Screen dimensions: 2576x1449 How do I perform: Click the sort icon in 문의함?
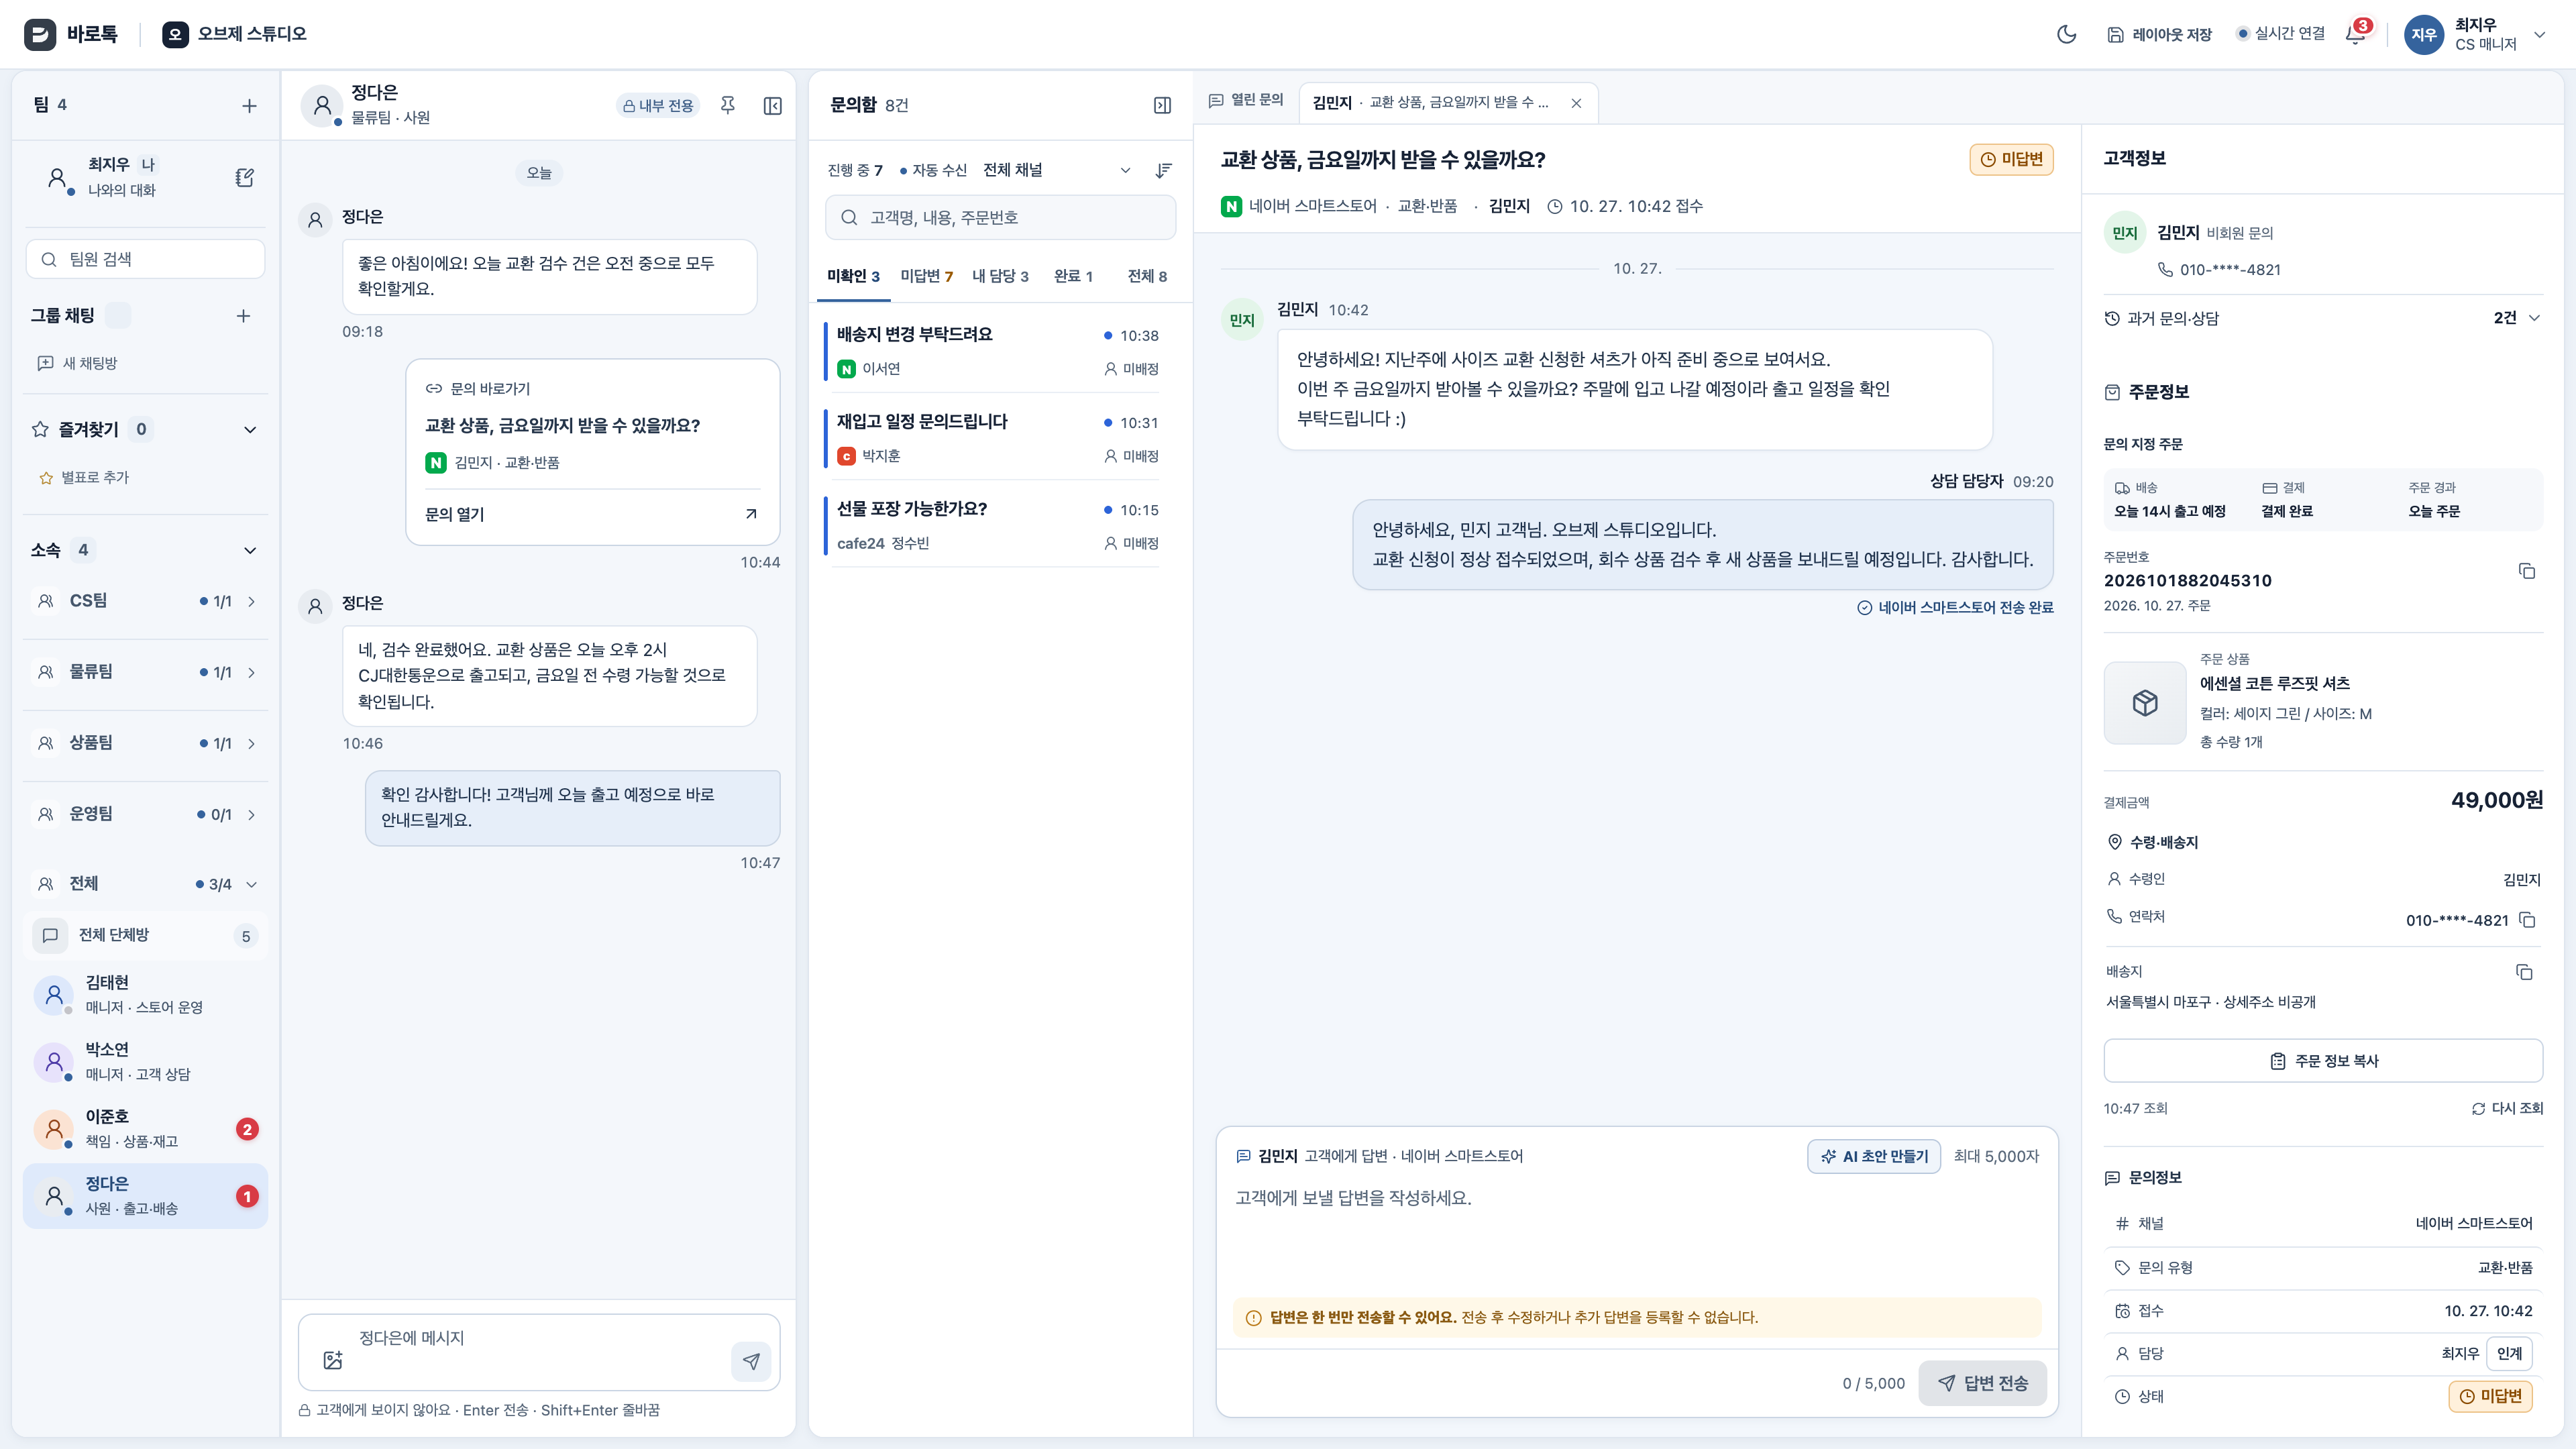point(1163,170)
